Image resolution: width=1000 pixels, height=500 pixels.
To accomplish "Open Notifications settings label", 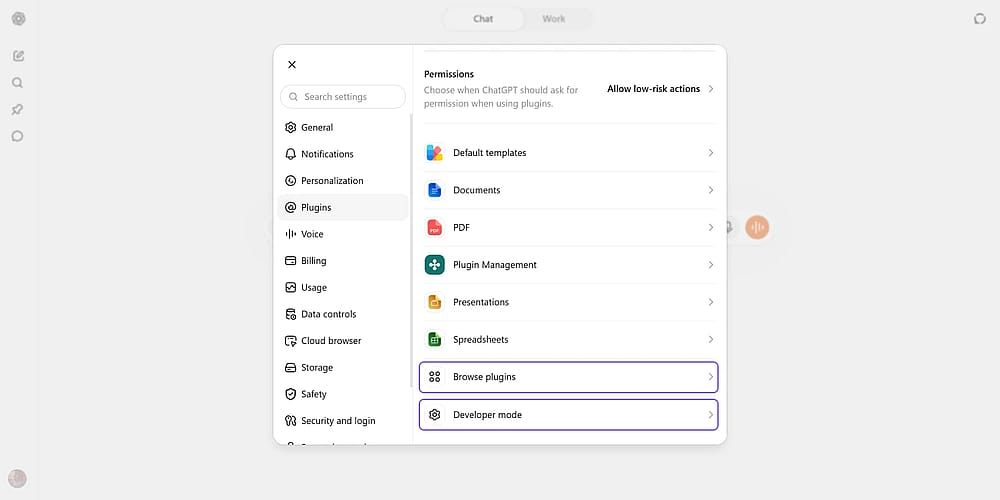I will pos(327,154).
